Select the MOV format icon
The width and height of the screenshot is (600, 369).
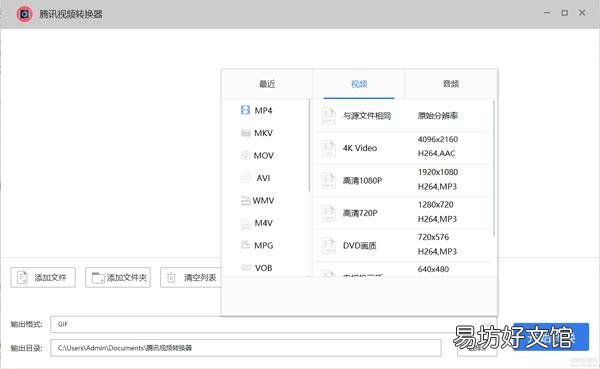pyautogui.click(x=245, y=155)
